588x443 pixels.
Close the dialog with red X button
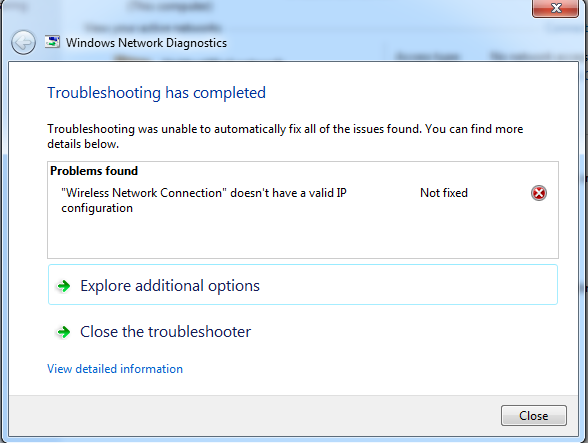pyautogui.click(x=555, y=8)
